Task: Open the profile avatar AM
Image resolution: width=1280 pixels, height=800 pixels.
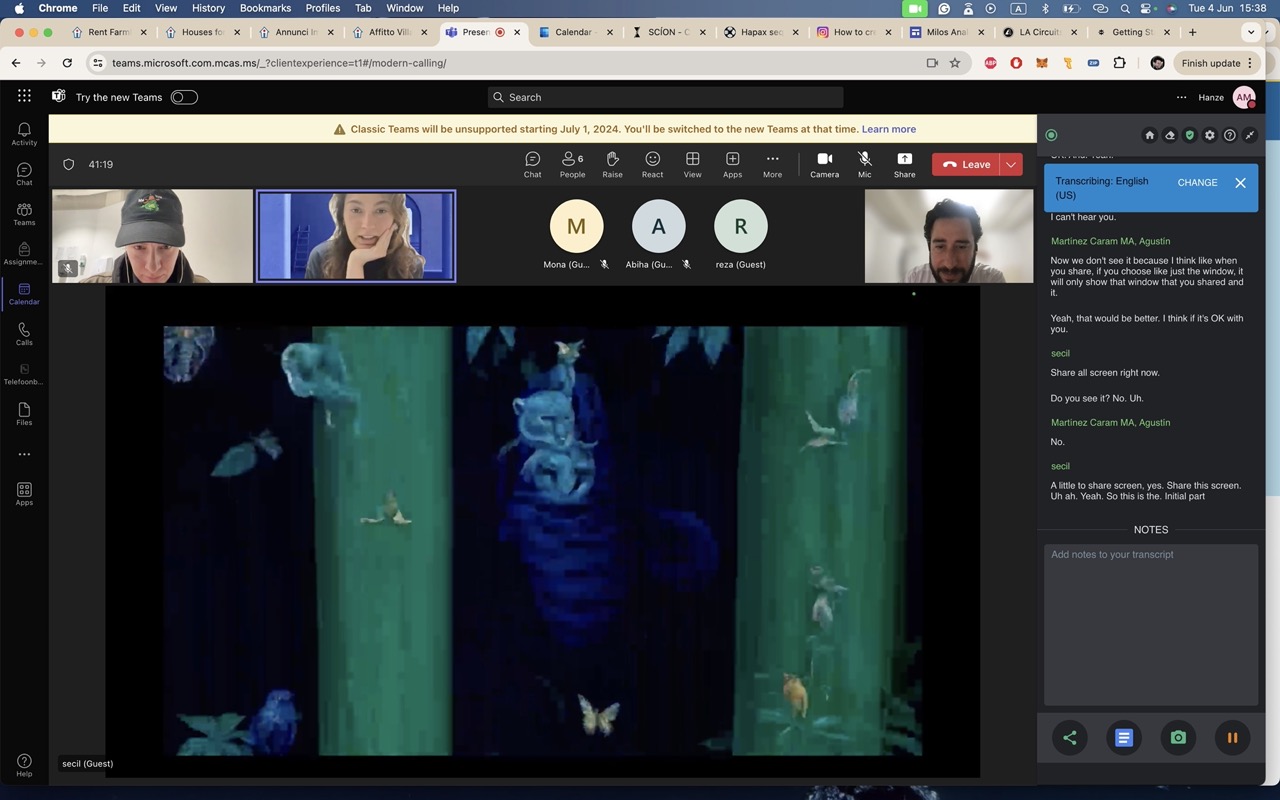Action: (1243, 97)
